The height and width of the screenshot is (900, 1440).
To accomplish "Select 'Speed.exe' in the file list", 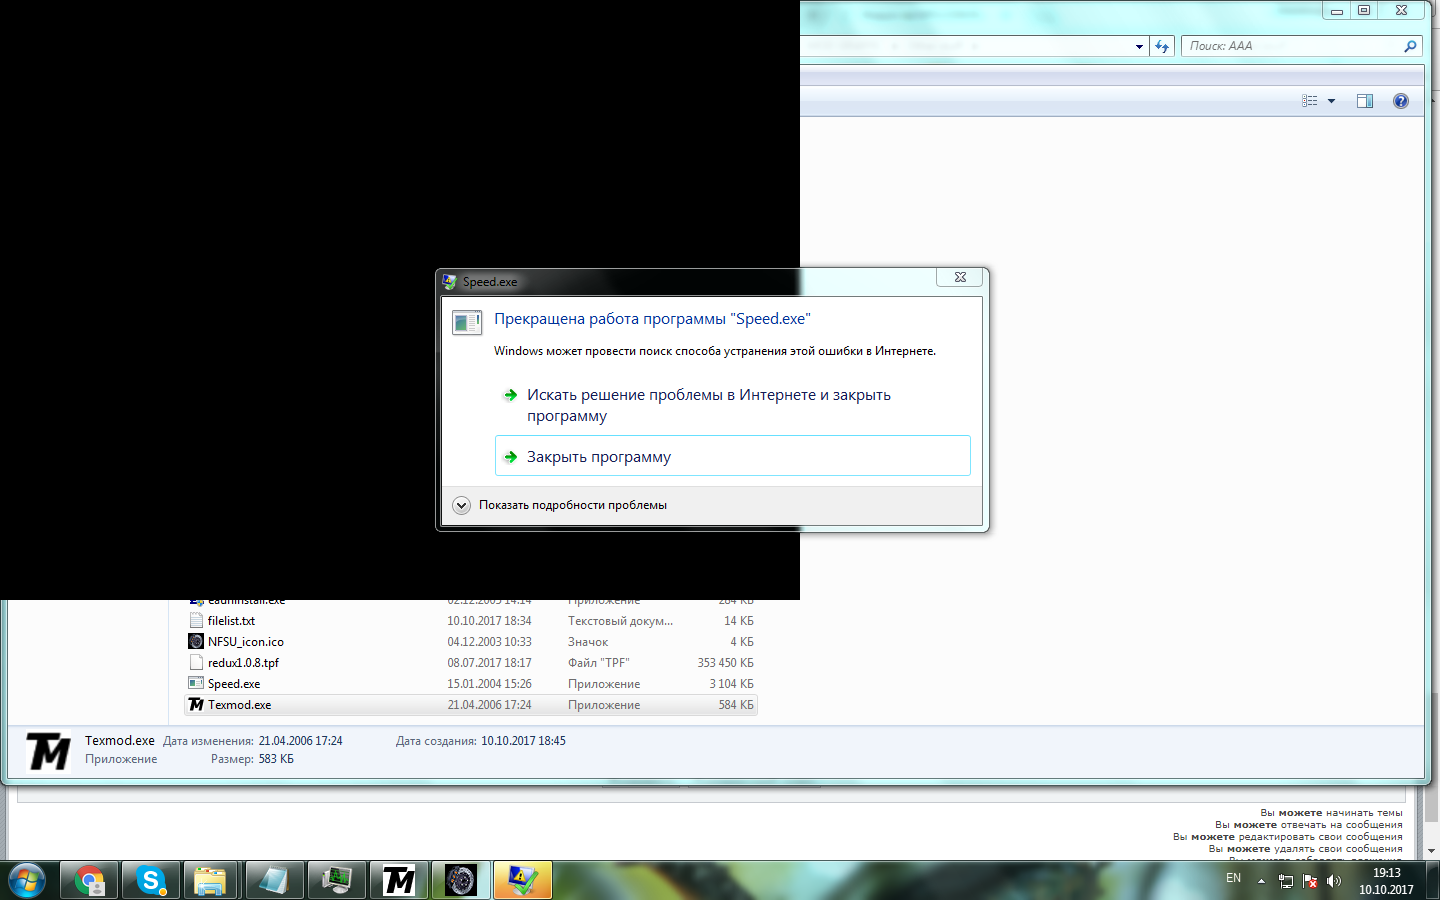I will pos(234,684).
